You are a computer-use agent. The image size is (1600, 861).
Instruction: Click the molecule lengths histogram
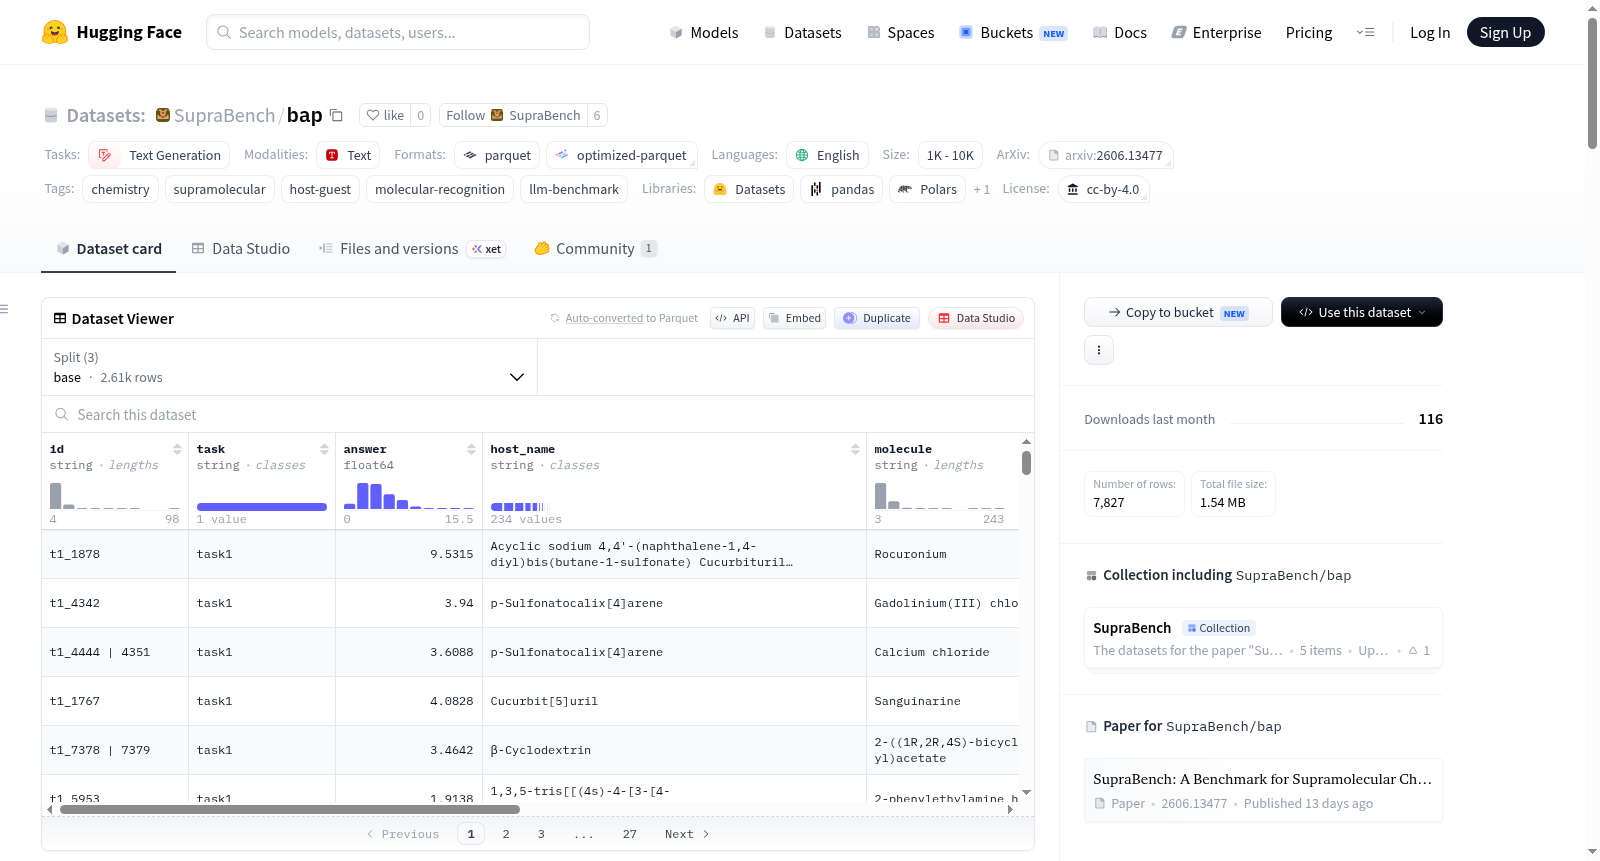[x=939, y=496]
